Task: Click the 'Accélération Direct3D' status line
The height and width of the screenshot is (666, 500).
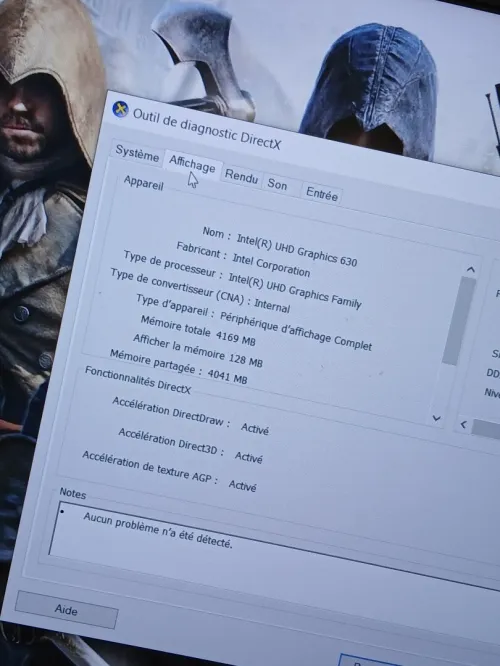Action: point(190,446)
